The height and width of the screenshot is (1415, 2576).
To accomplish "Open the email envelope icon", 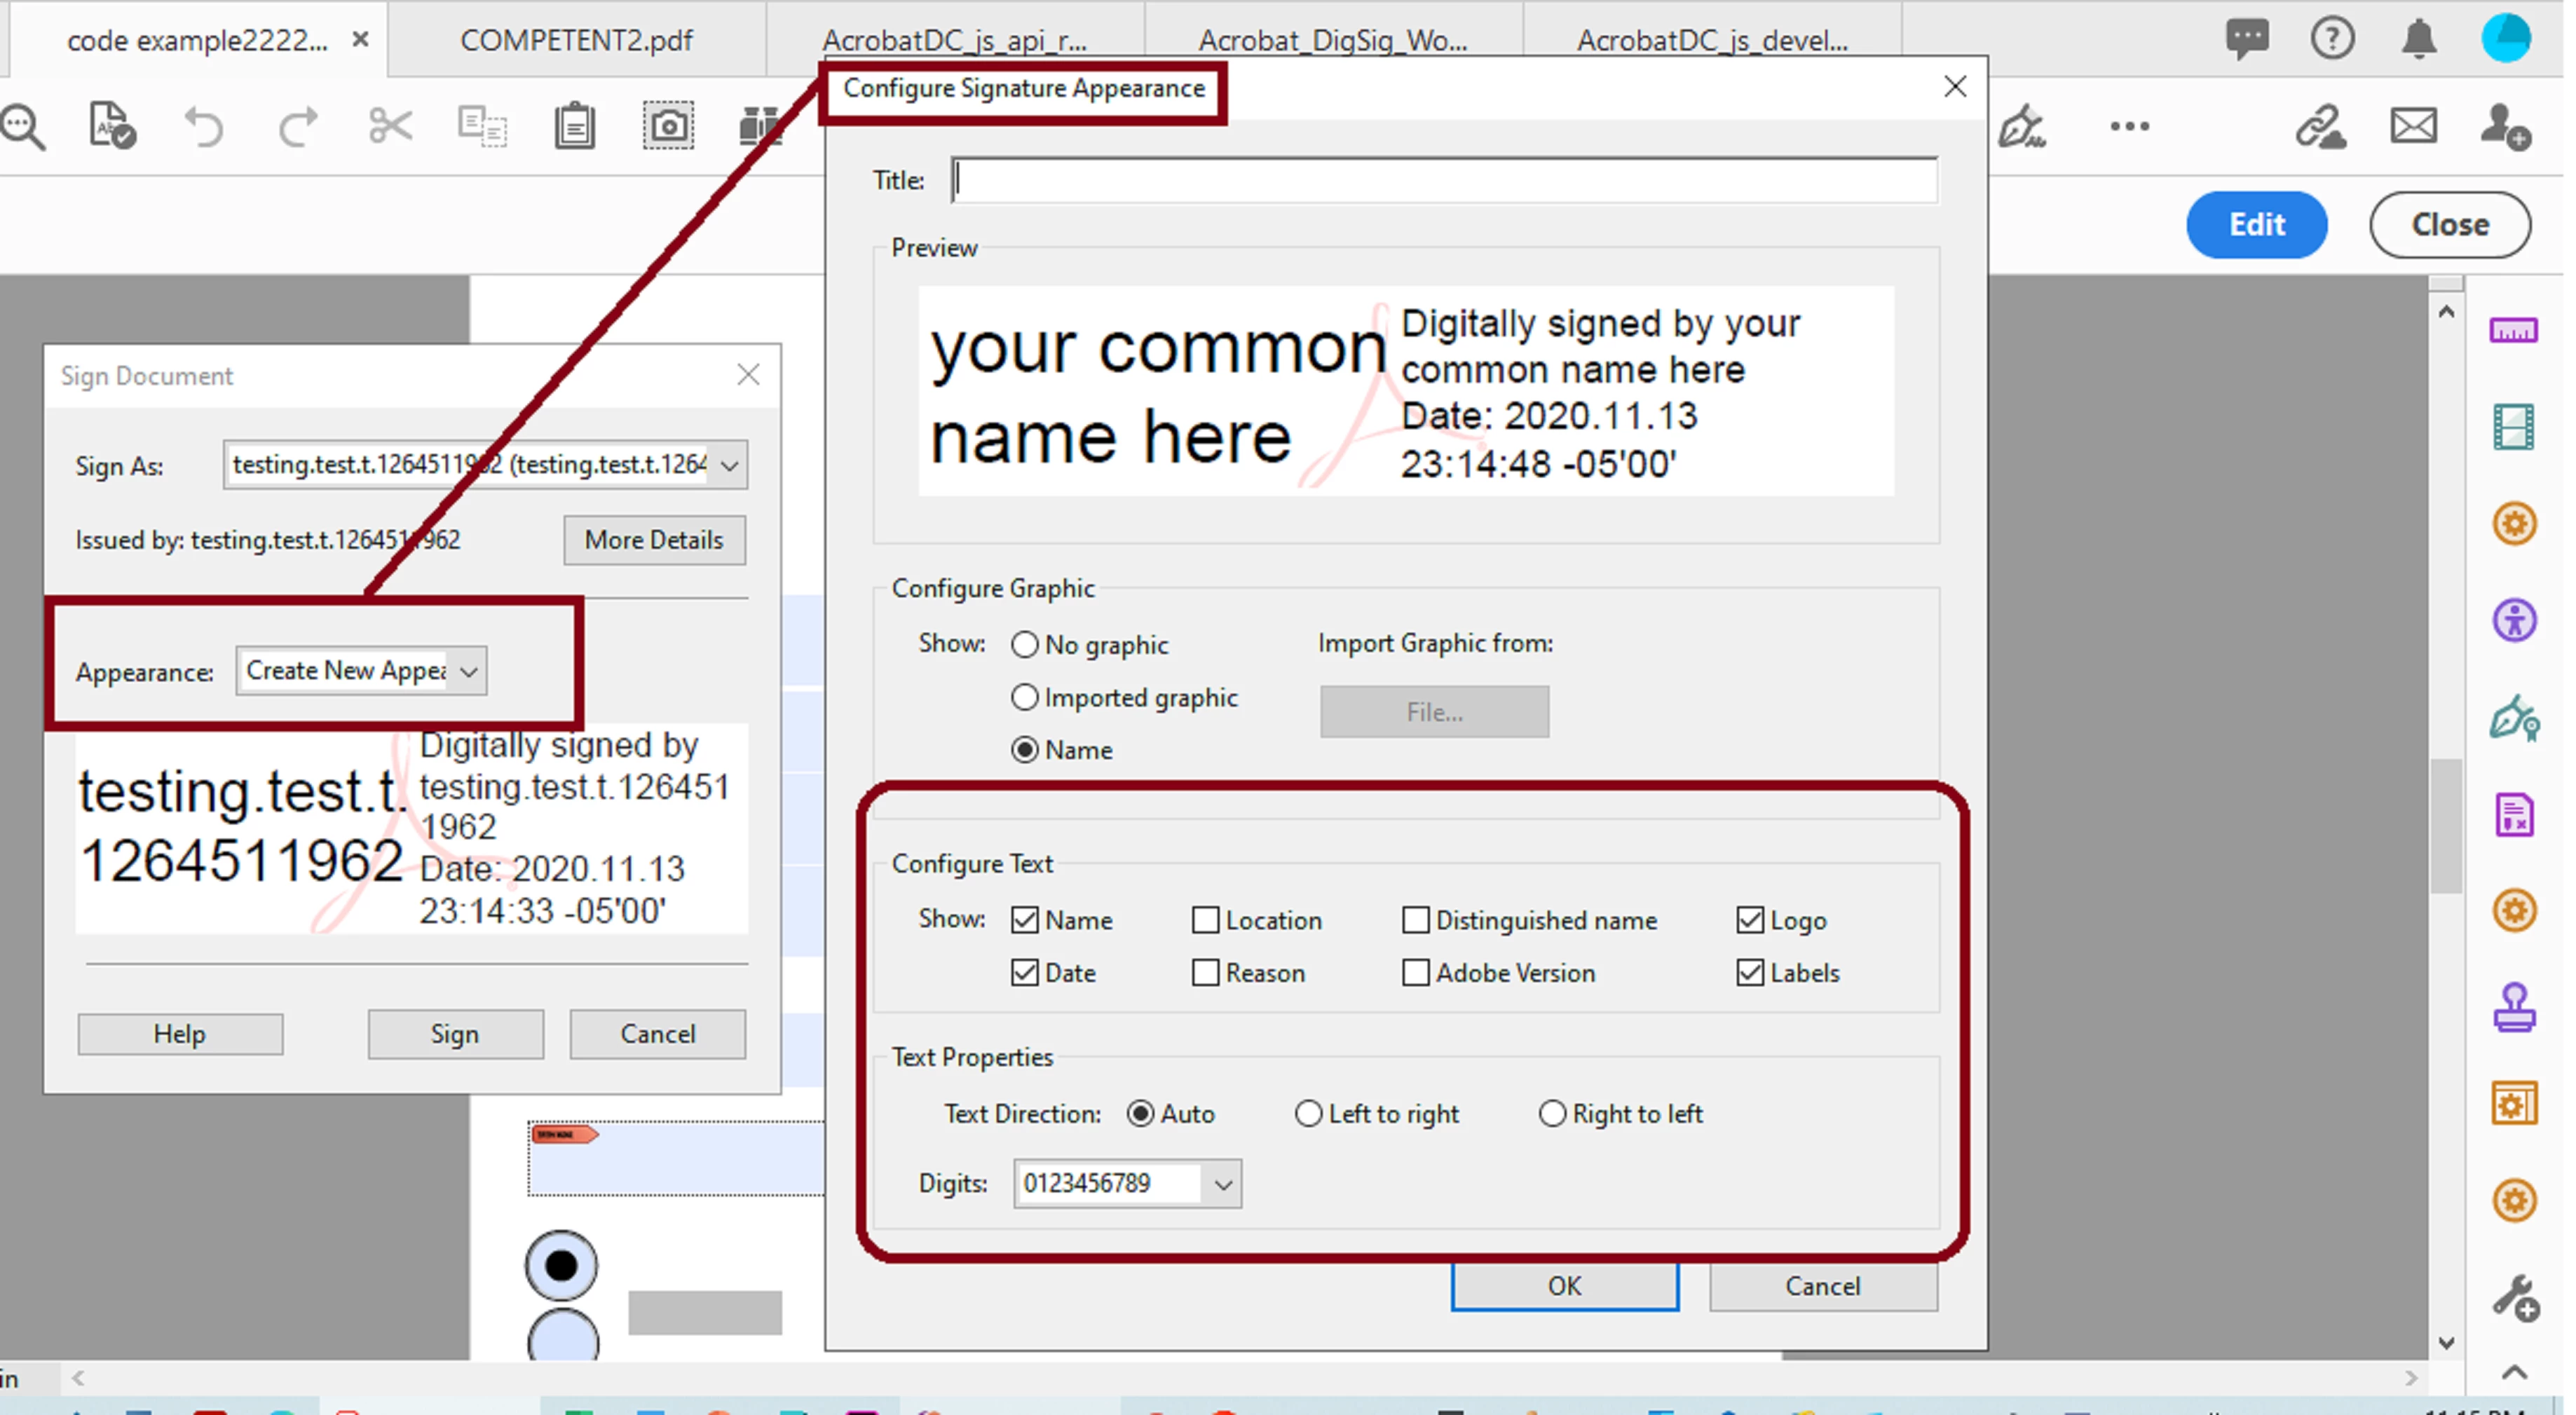I will (2413, 127).
